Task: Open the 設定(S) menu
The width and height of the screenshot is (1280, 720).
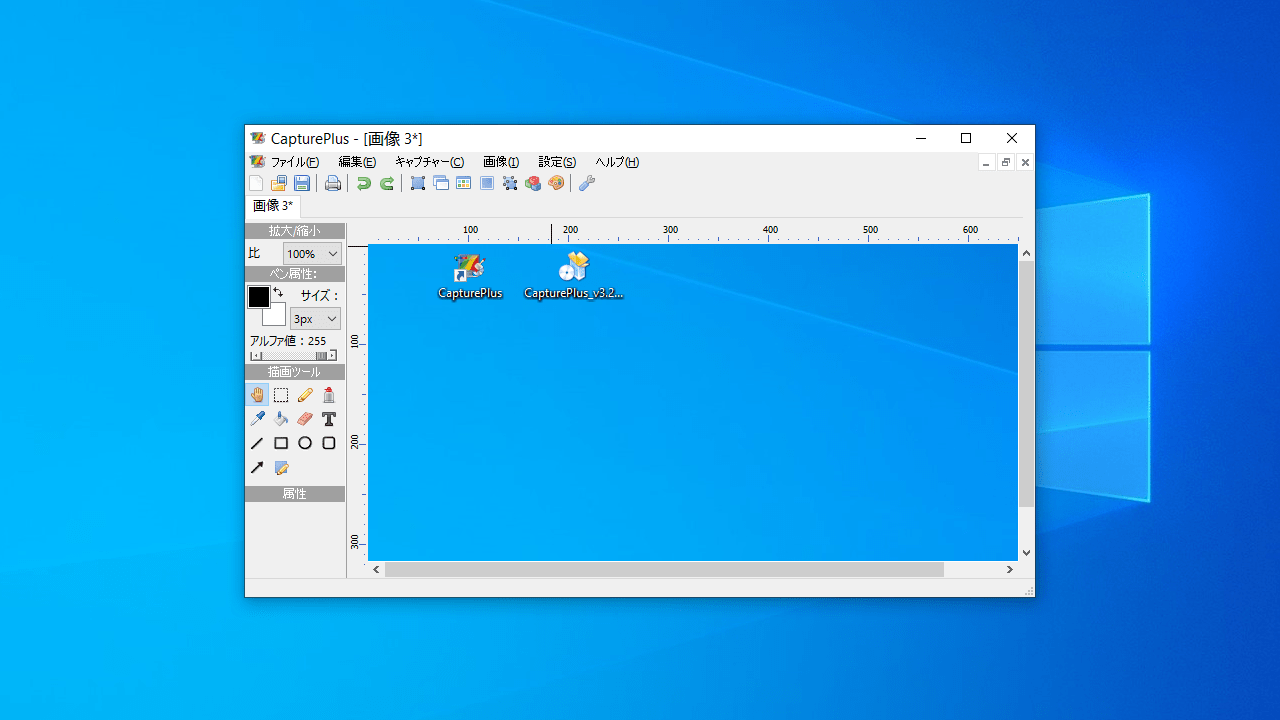Action: click(557, 162)
